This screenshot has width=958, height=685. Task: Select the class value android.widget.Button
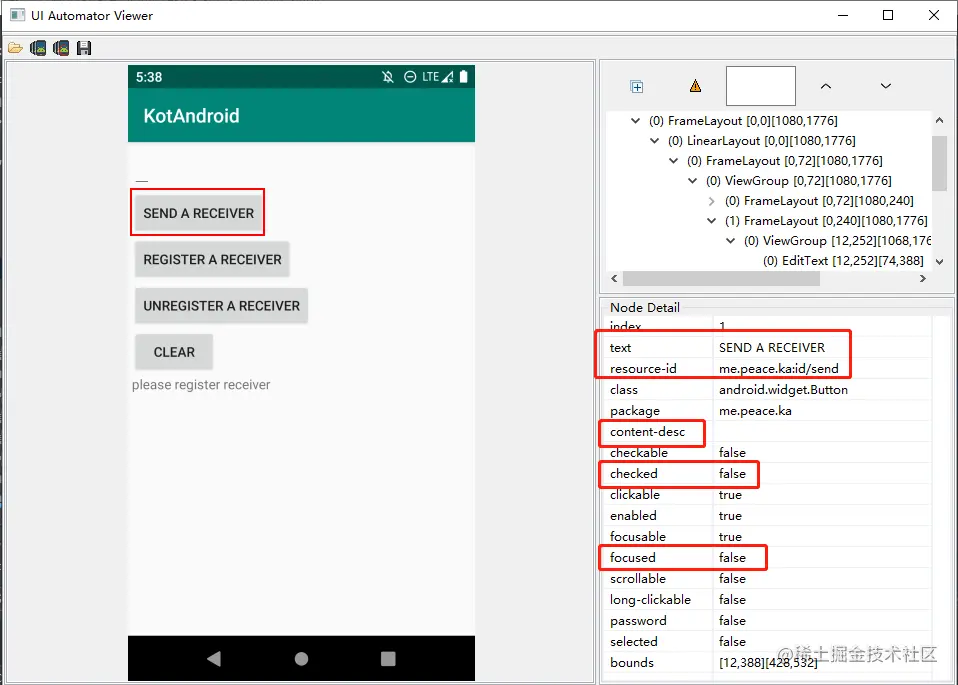click(x=822, y=390)
